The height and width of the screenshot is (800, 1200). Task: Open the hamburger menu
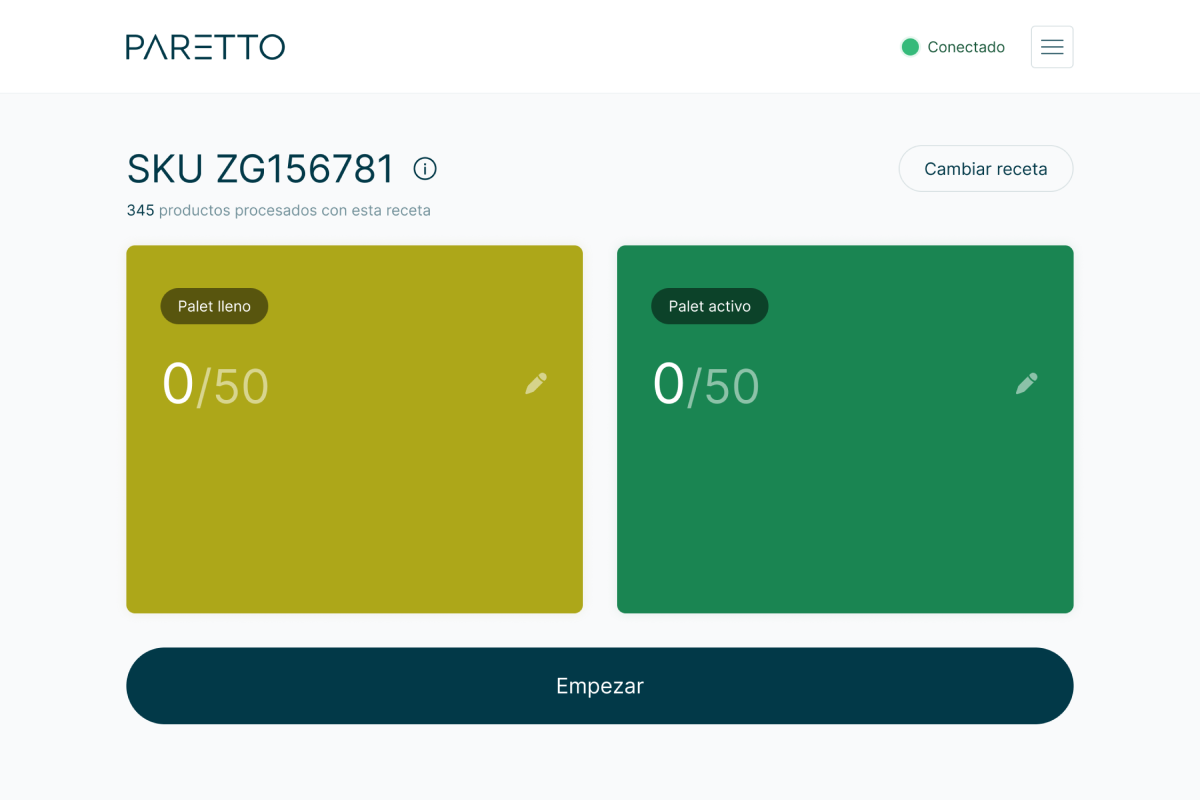[1052, 47]
